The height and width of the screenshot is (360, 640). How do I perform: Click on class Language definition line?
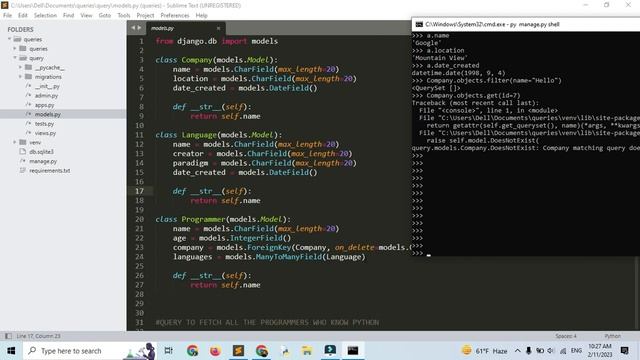coord(218,135)
